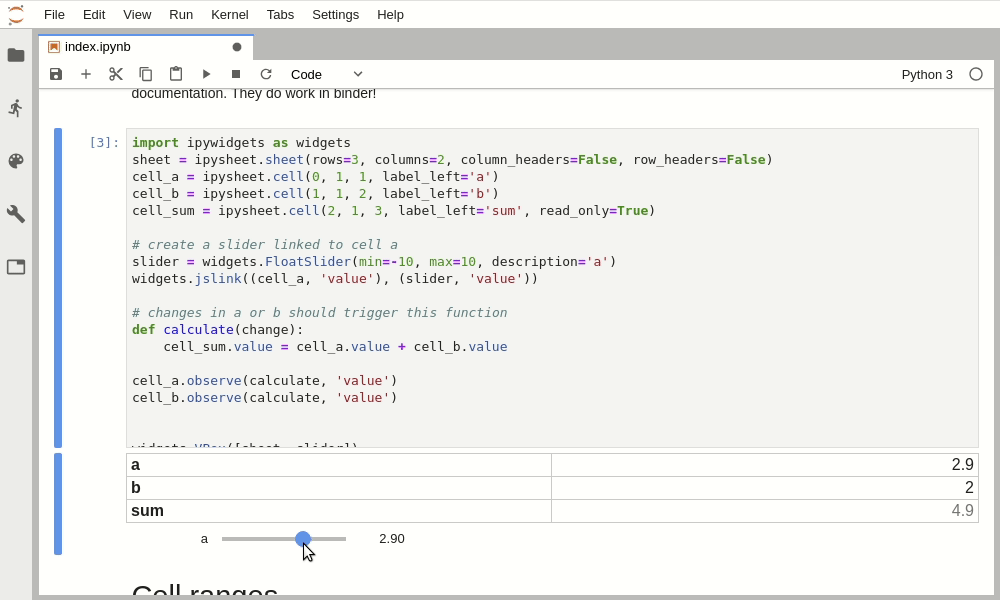Open the cell tools wrench panel
The height and width of the screenshot is (600, 1000).
(x=16, y=214)
